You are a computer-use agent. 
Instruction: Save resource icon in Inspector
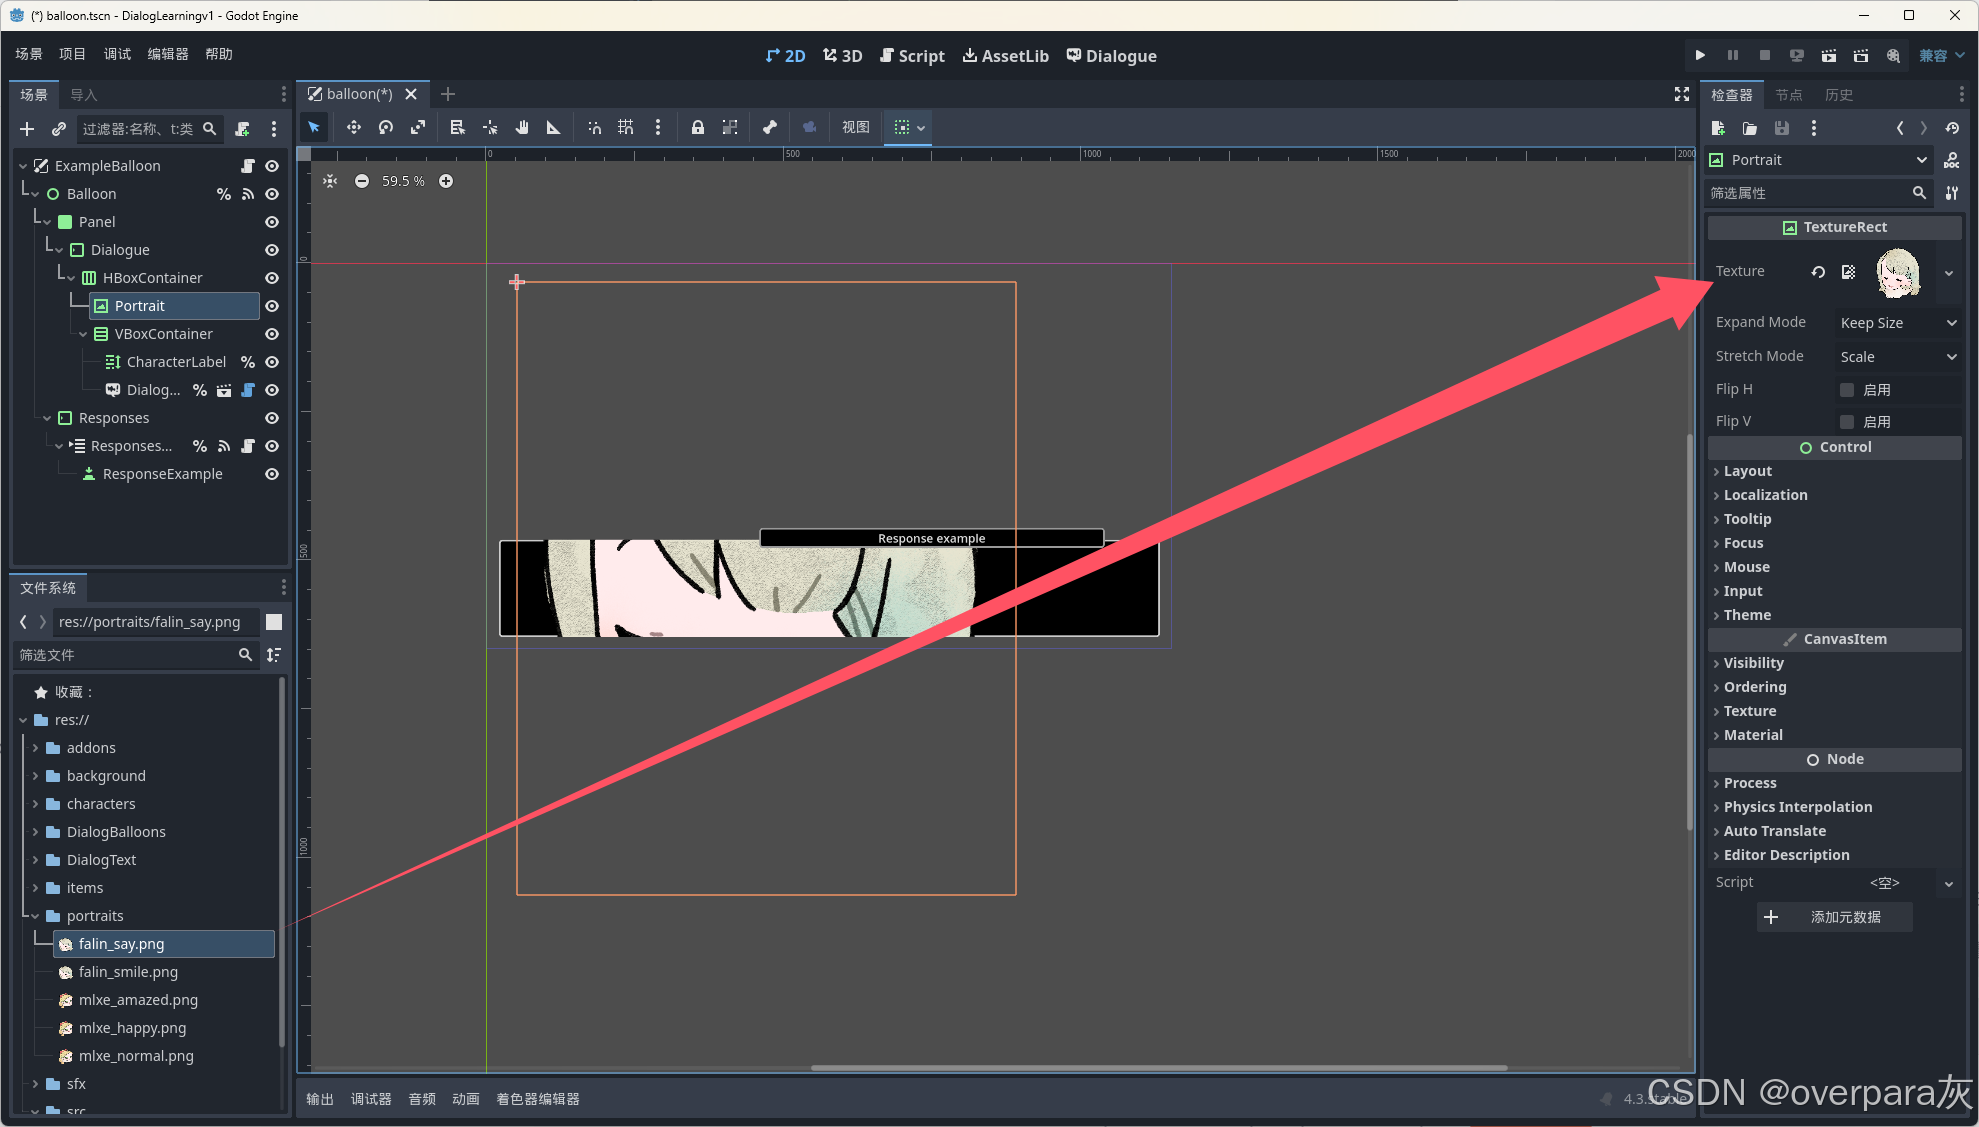point(1782,128)
